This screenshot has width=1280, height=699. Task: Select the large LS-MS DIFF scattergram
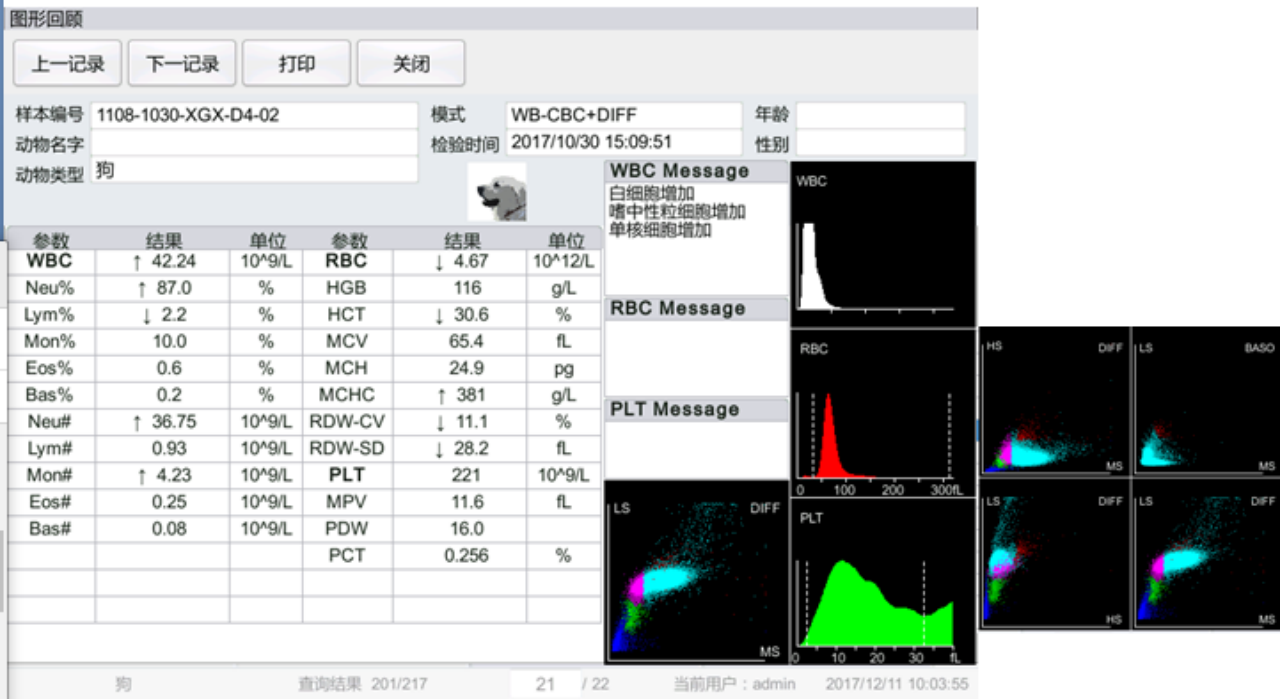(x=696, y=571)
